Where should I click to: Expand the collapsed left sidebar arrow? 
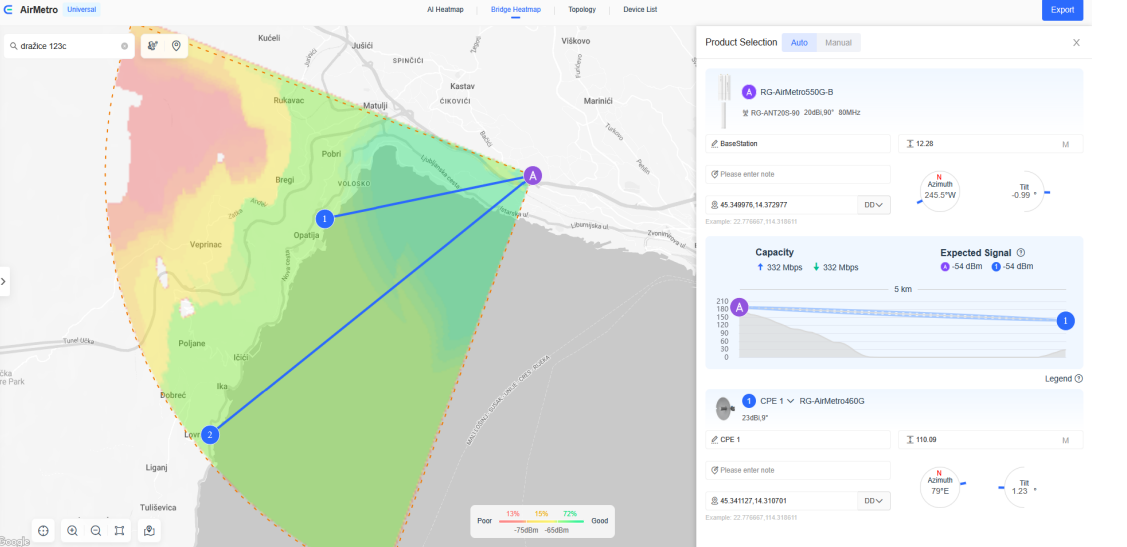pyautogui.click(x=4, y=282)
